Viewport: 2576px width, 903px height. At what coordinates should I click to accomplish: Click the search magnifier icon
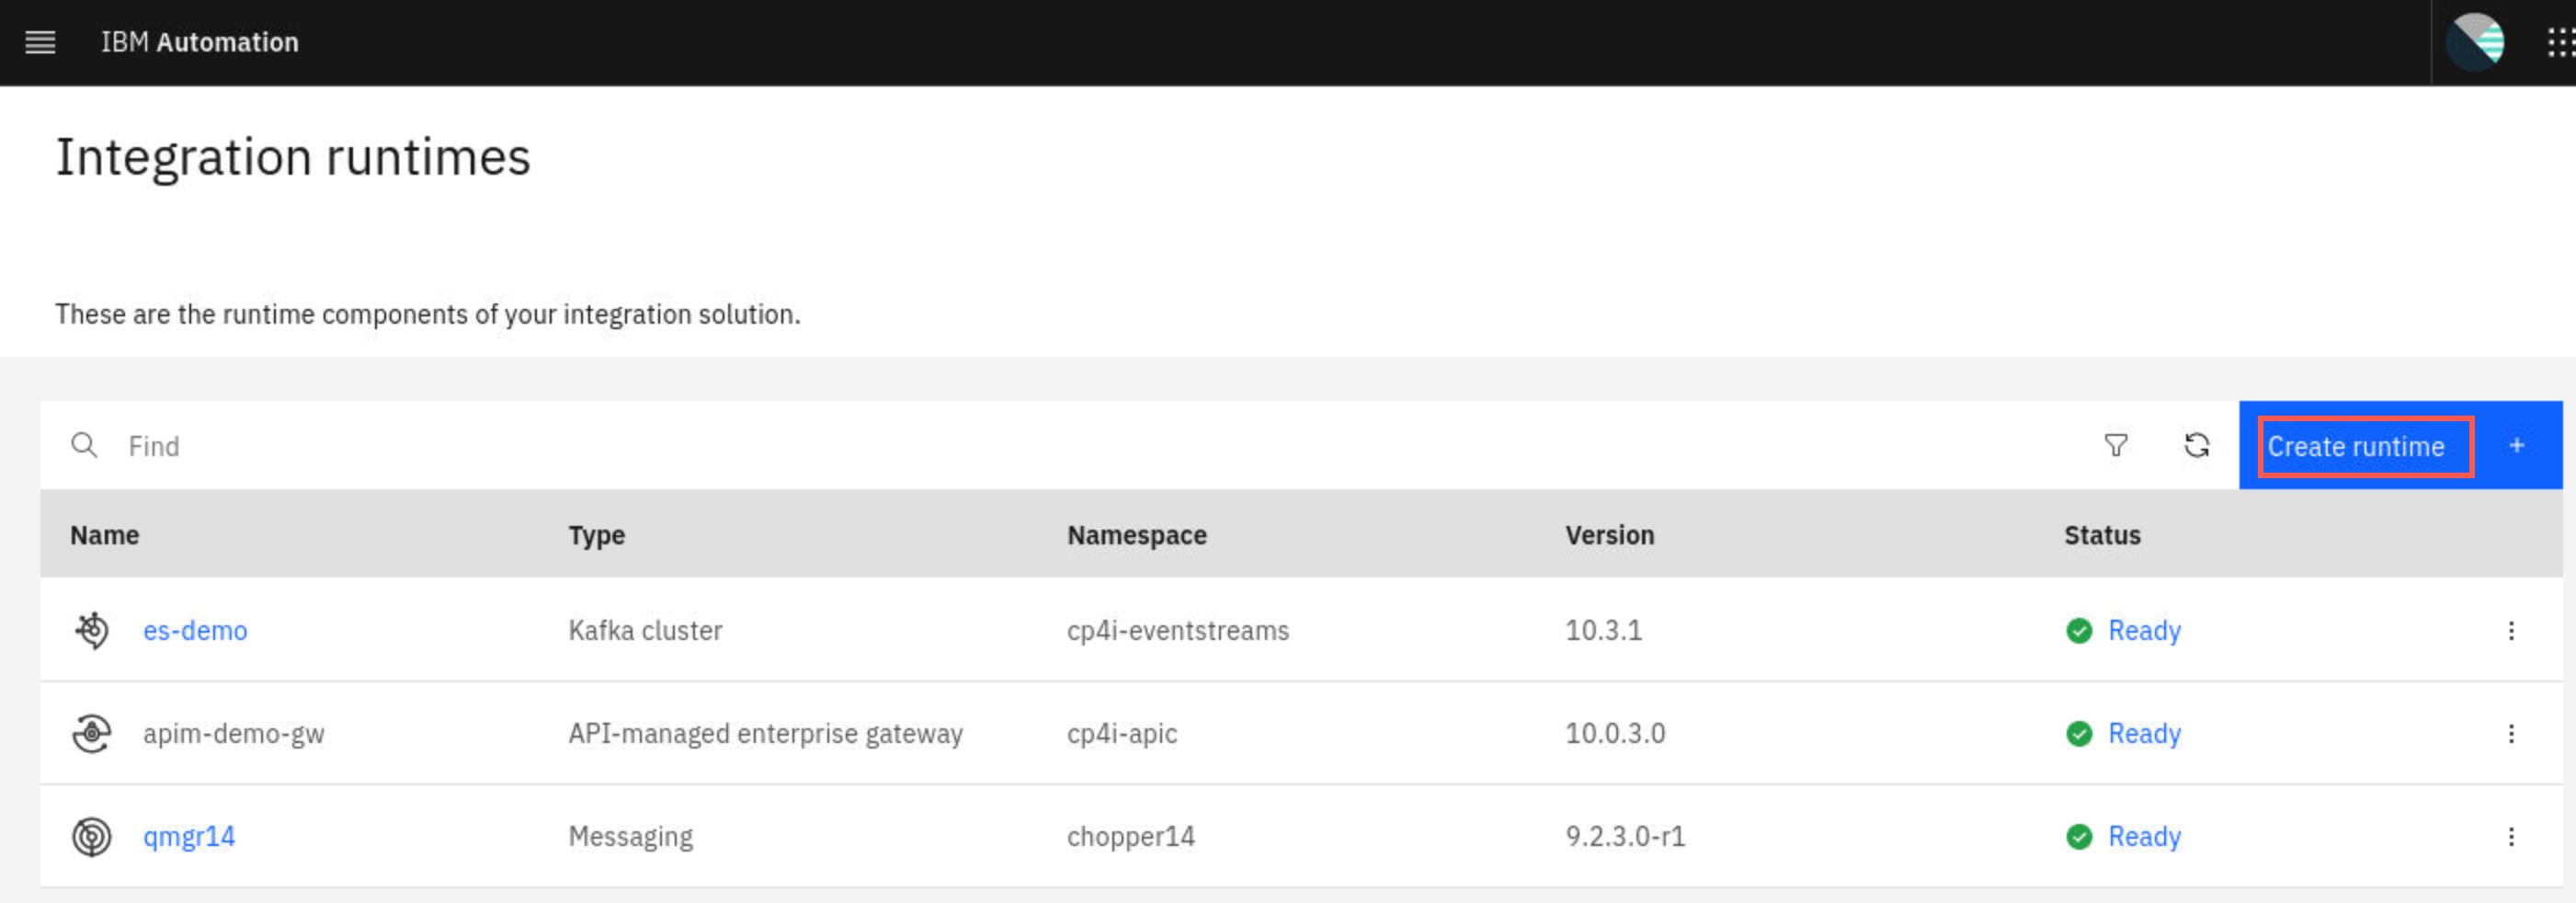pyautogui.click(x=84, y=445)
